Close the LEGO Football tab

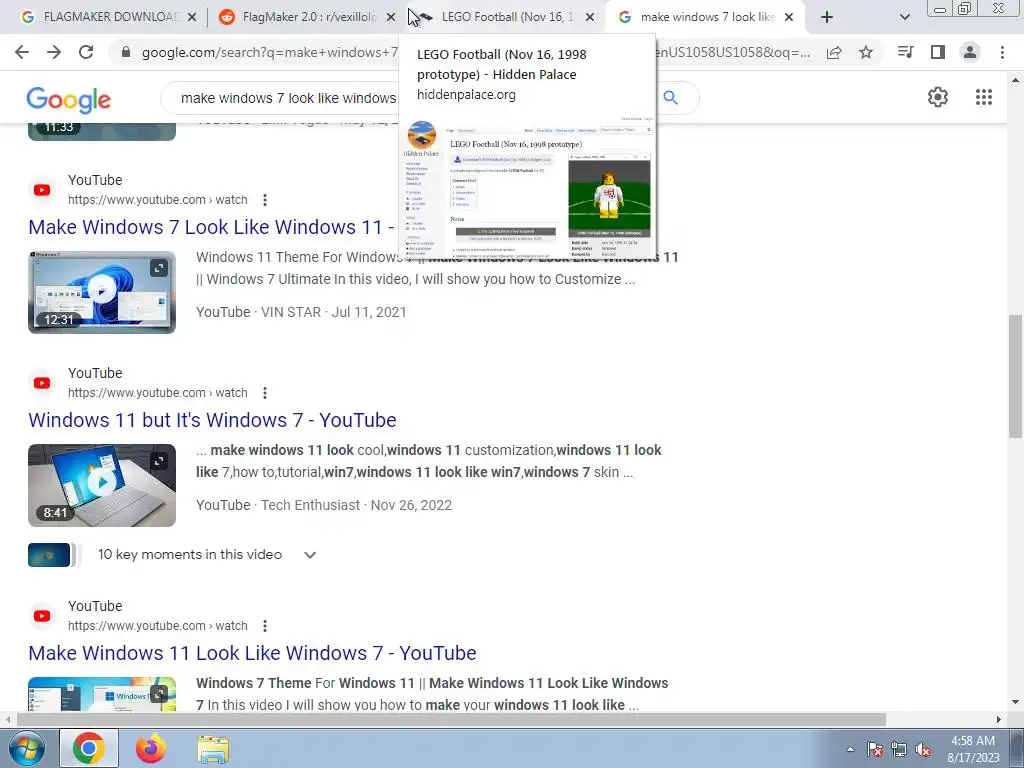pyautogui.click(x=590, y=17)
